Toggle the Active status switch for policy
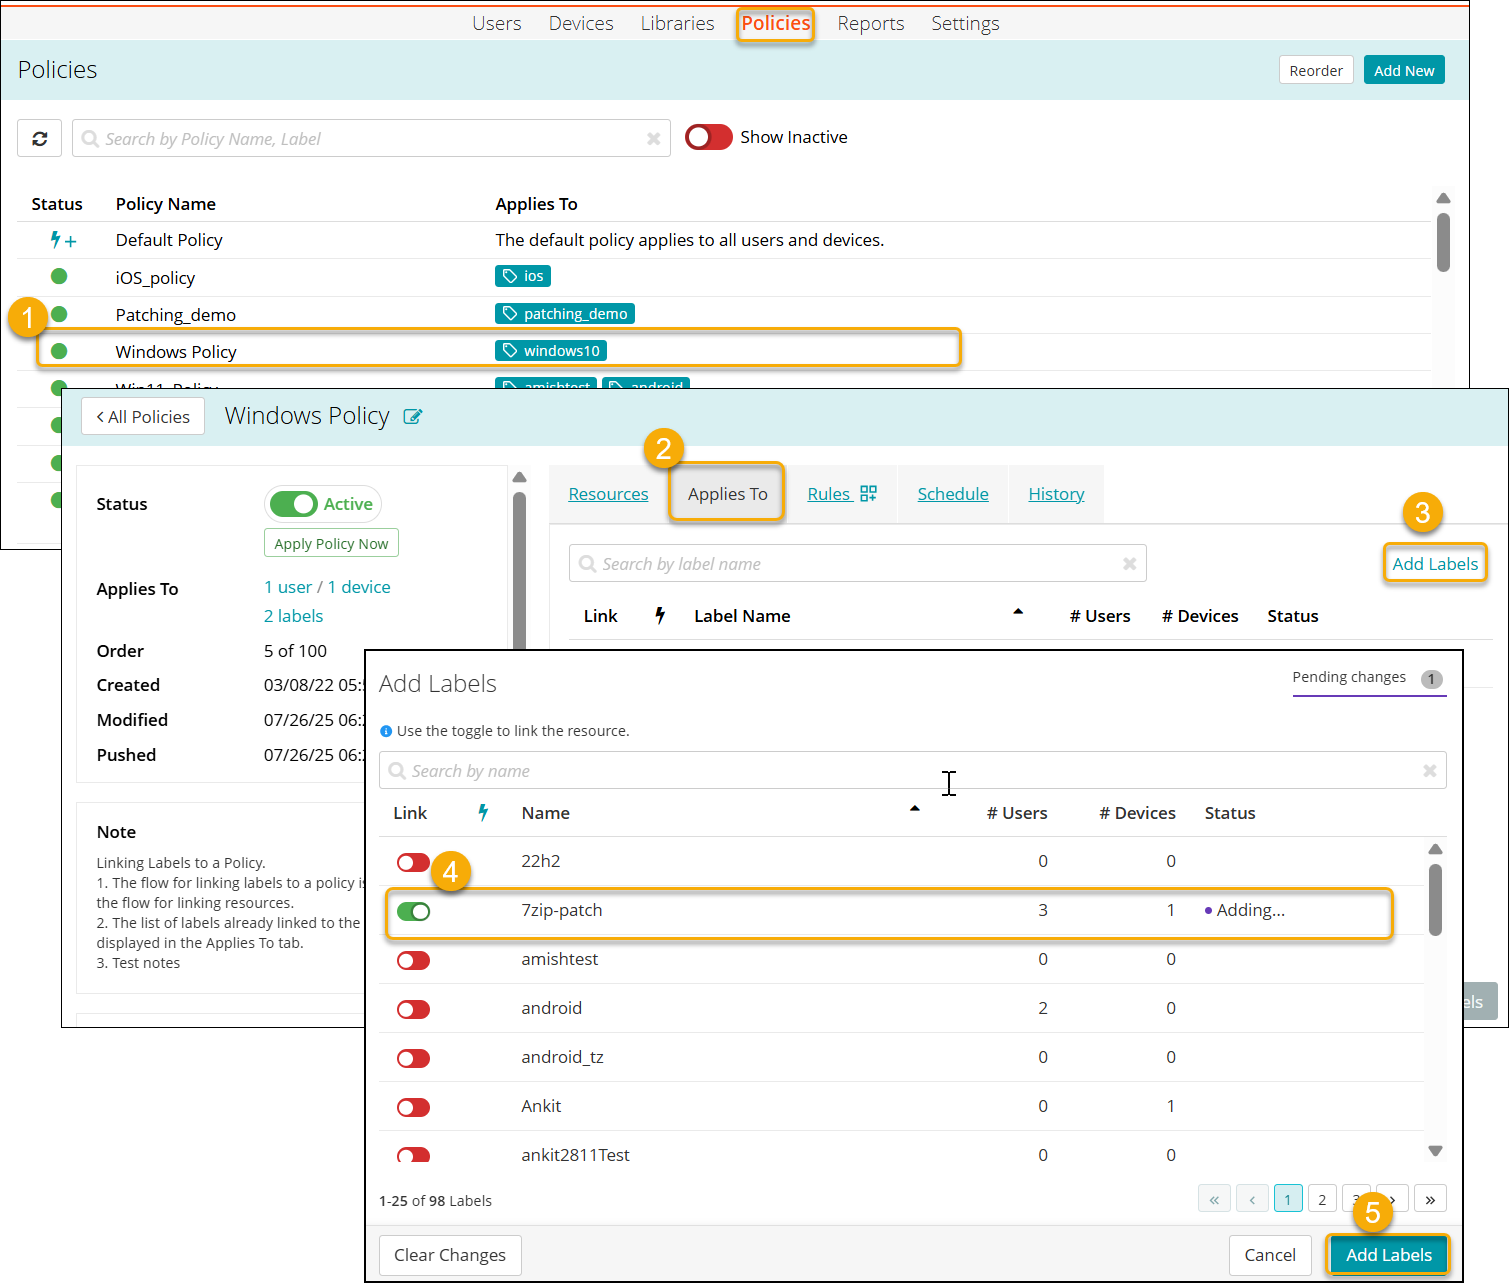The image size is (1509, 1283). 294,504
